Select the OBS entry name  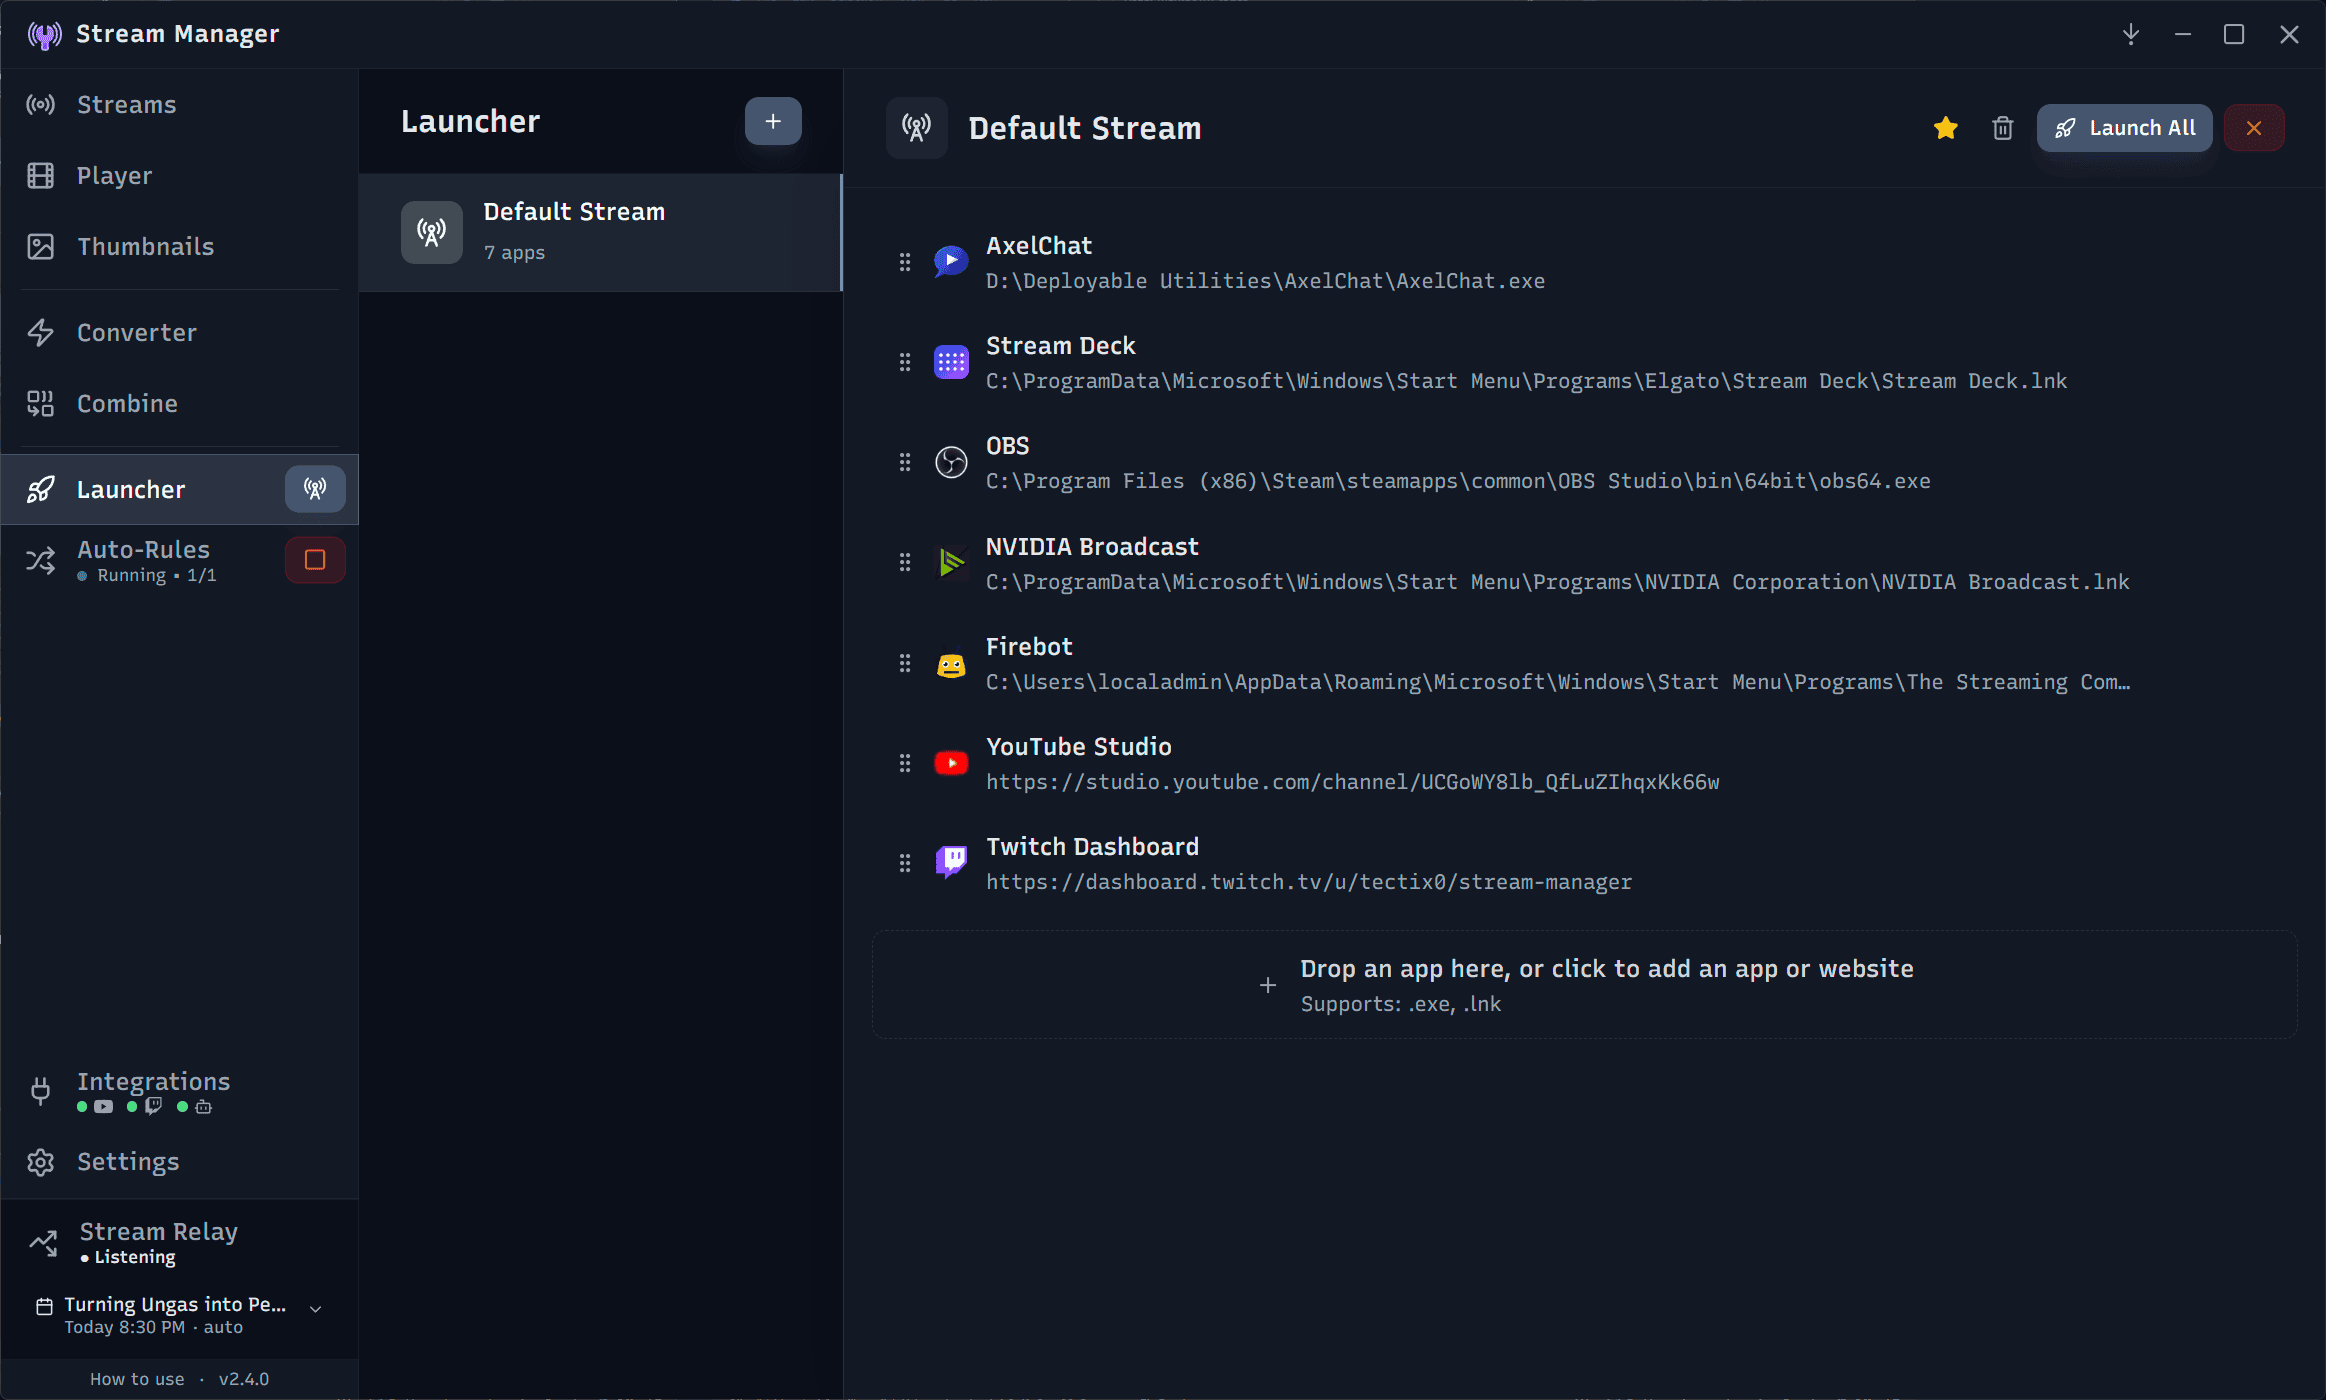[x=1008, y=446]
